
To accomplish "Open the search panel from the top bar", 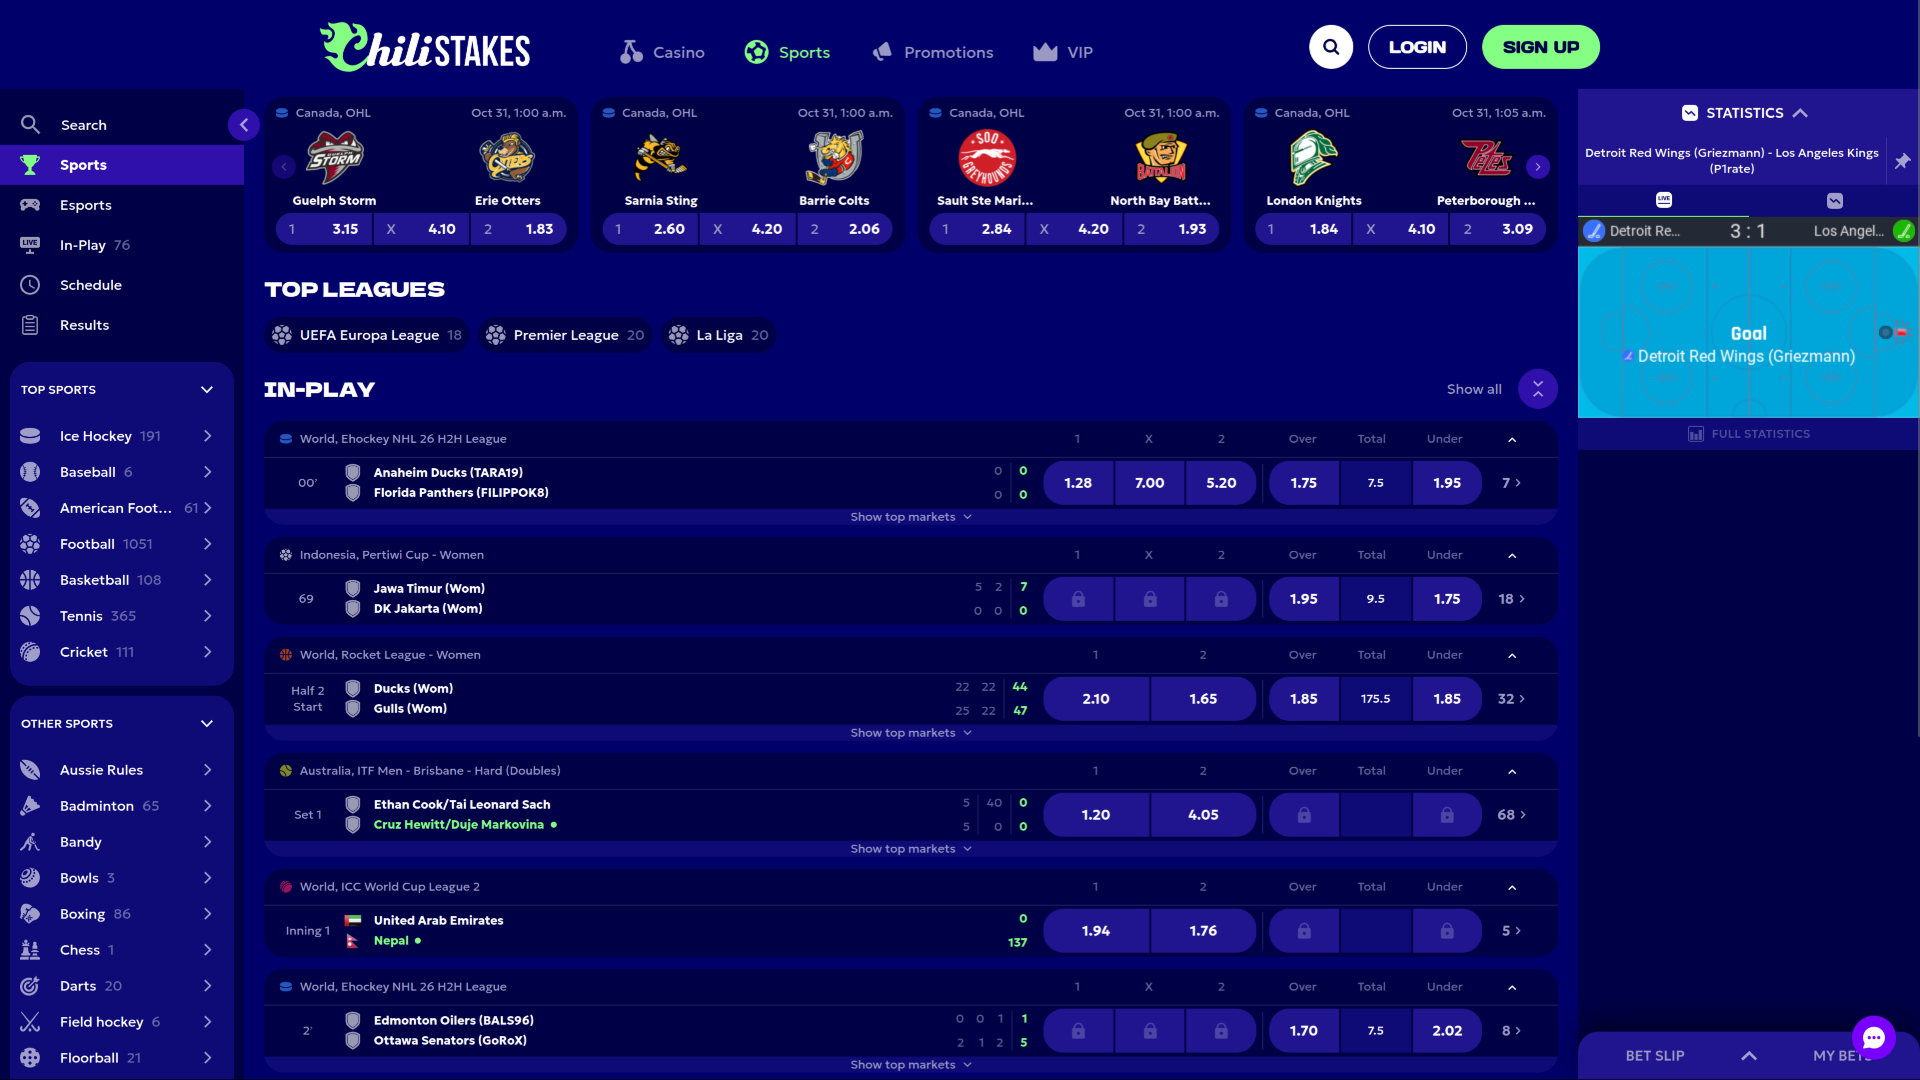I will [1331, 46].
